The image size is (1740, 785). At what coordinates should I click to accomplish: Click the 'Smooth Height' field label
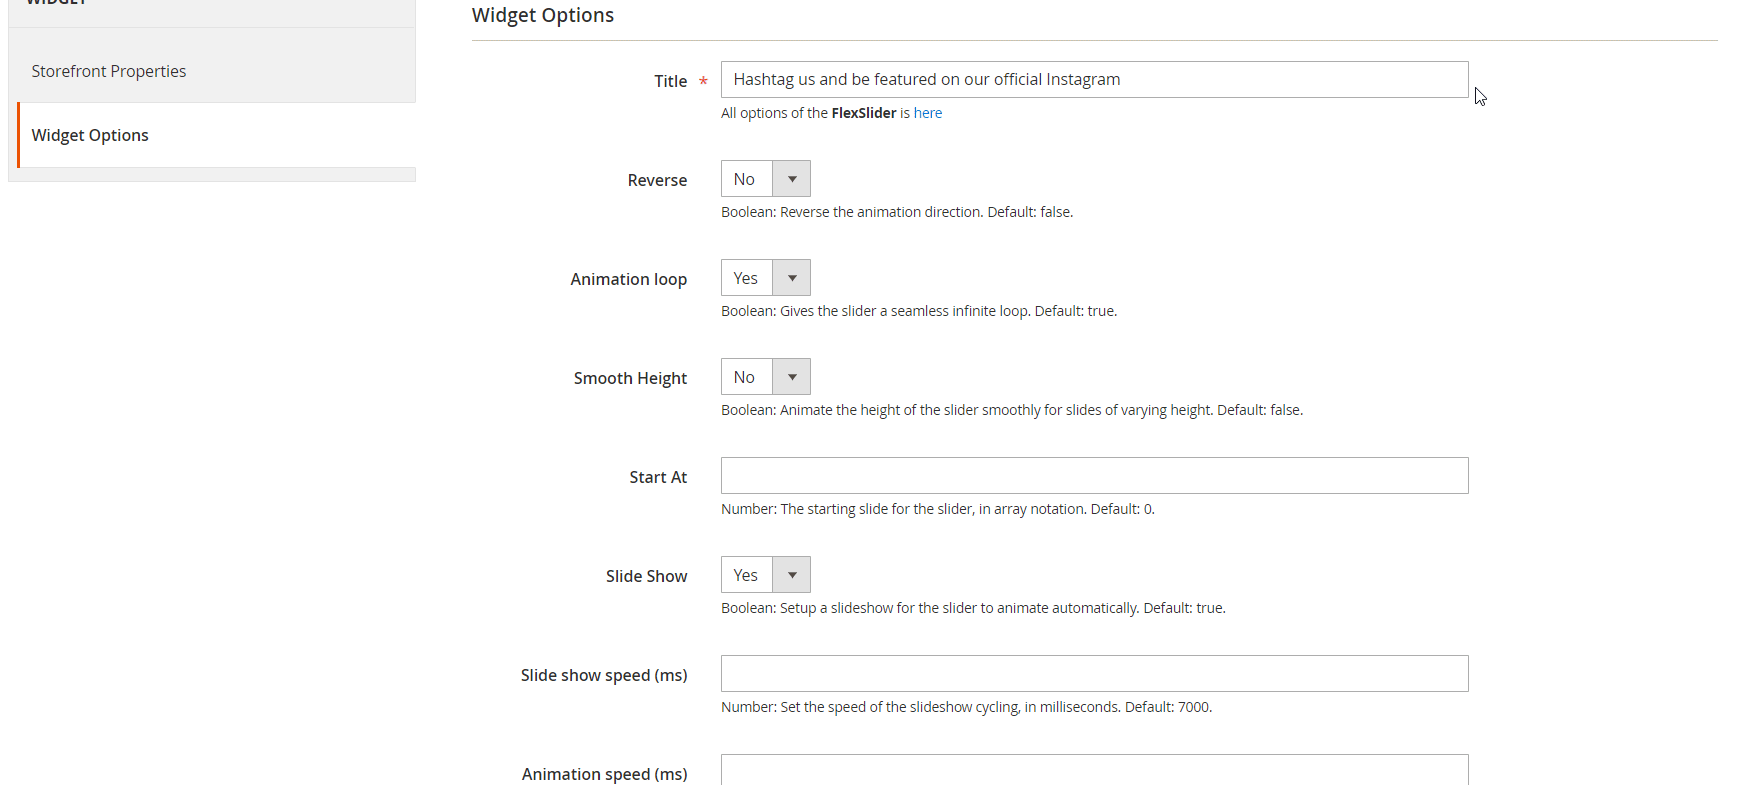[x=630, y=378]
